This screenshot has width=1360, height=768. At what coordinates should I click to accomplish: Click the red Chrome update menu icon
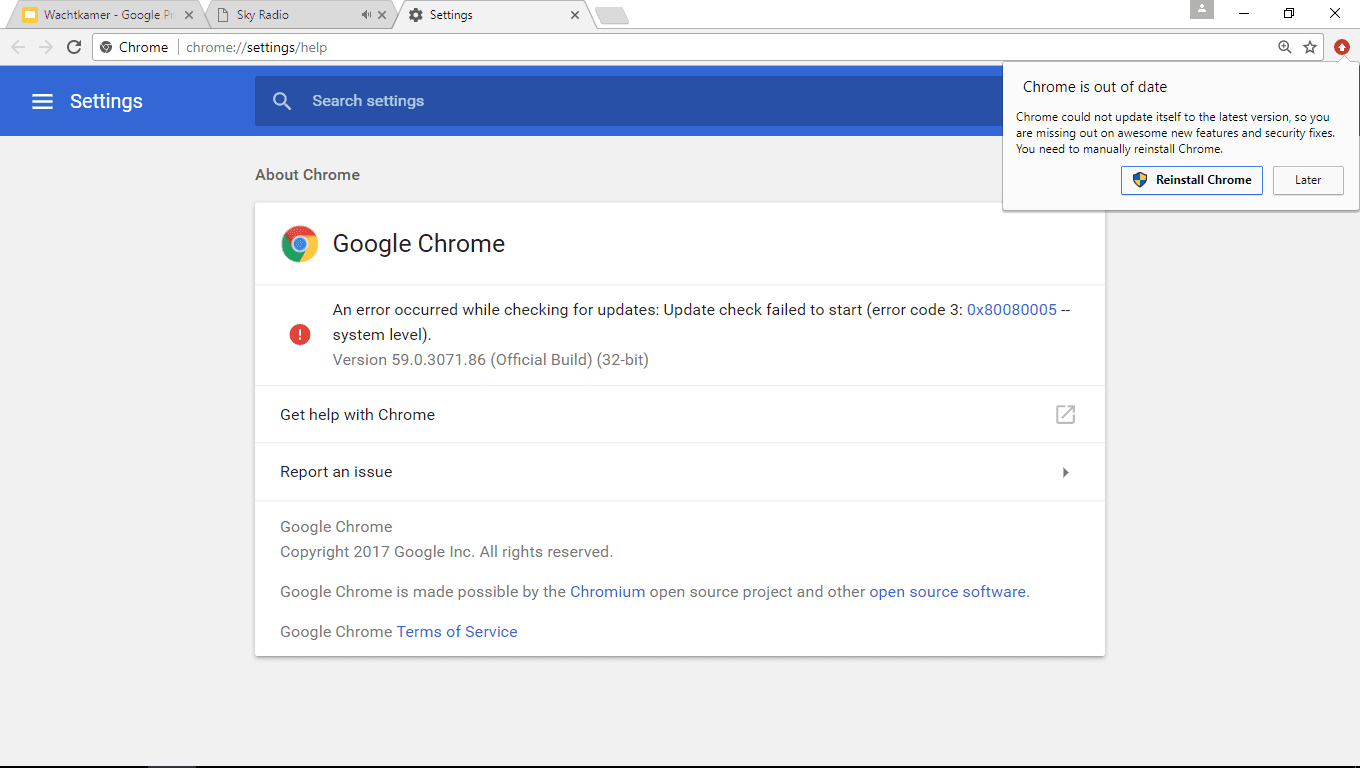pyautogui.click(x=1342, y=47)
